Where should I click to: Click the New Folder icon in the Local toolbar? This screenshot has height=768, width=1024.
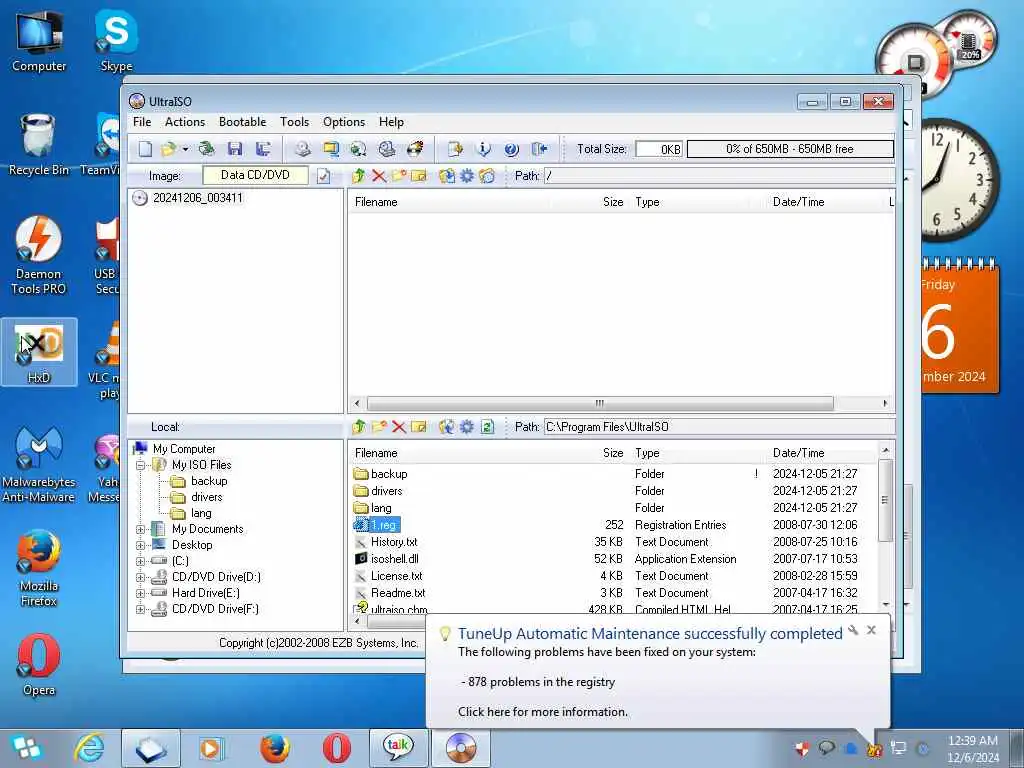(379, 427)
